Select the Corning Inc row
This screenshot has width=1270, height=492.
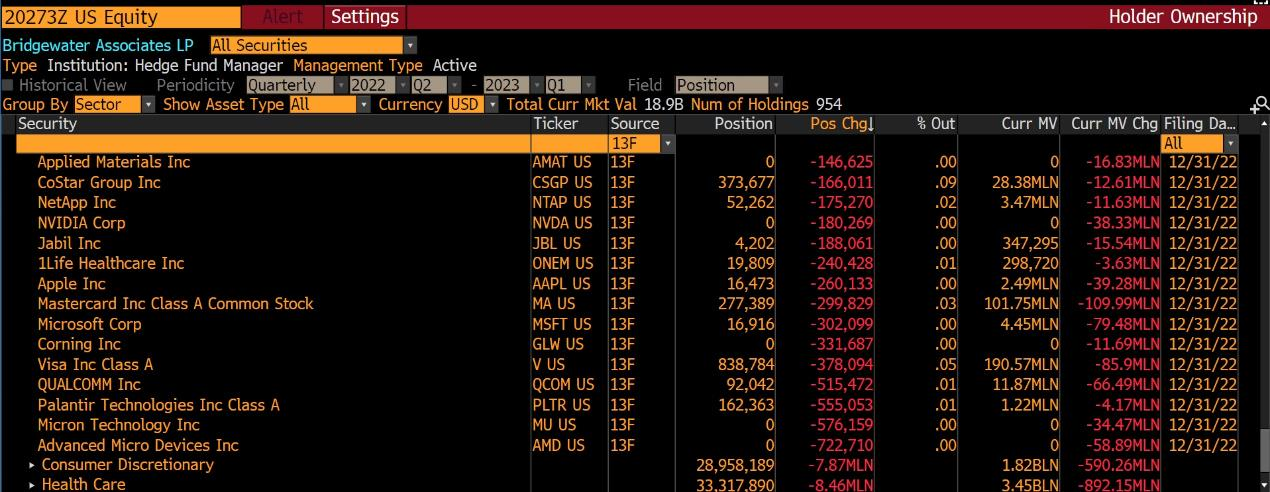click(628, 344)
